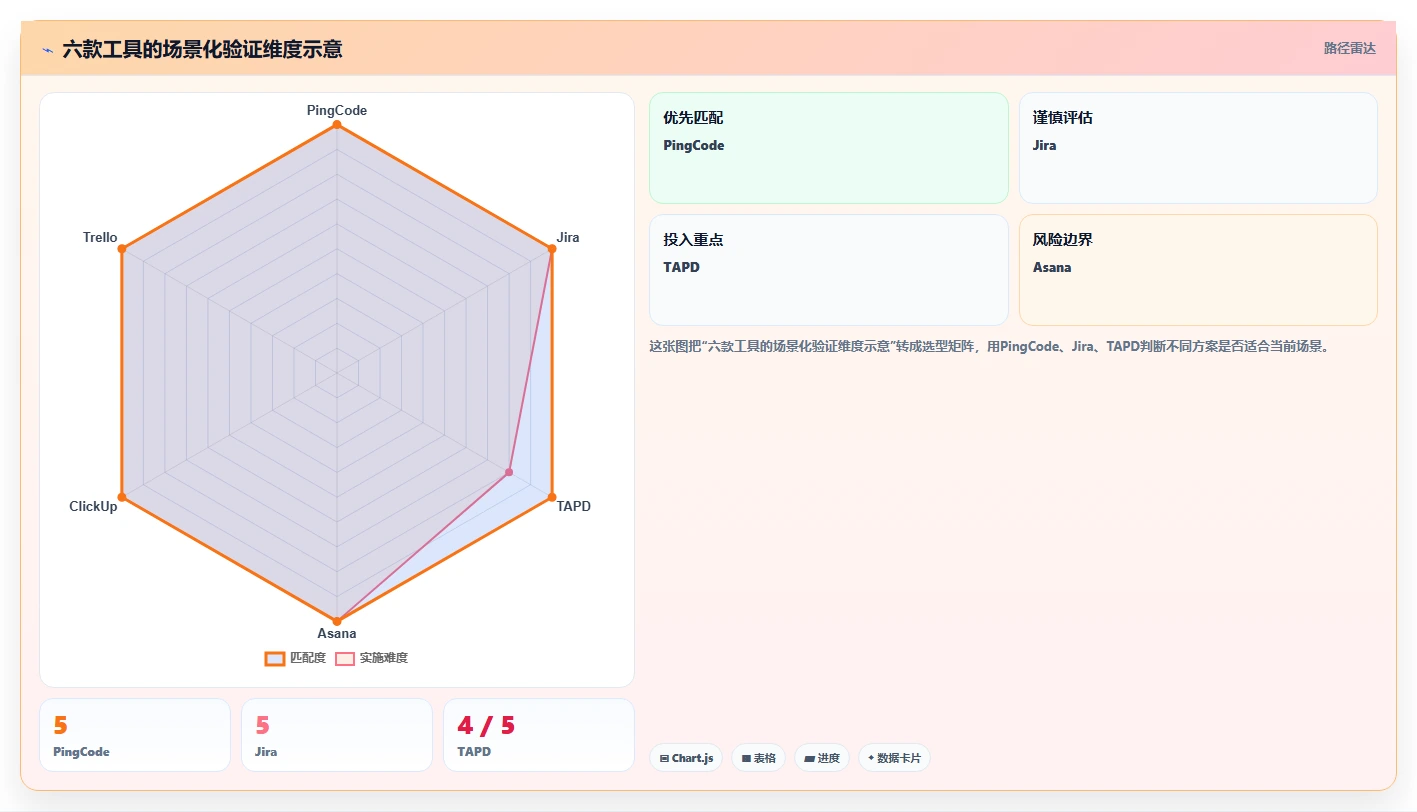
Task: Open the 优先匹配 PingCode card
Action: coord(829,148)
